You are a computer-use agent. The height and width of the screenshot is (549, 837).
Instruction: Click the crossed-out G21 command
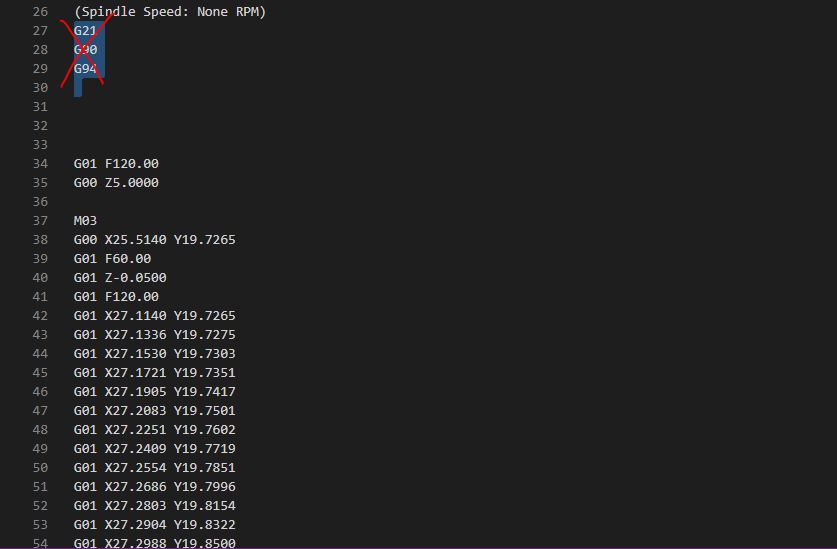coord(85,31)
